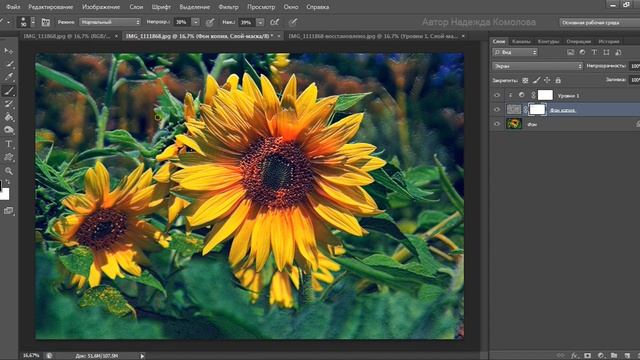Click the white background color swatch

[4, 194]
